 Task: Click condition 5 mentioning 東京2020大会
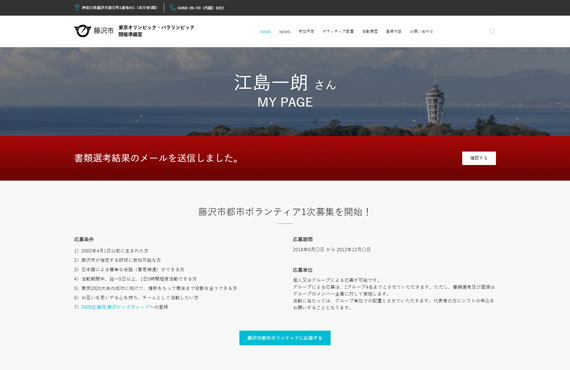click(156, 288)
